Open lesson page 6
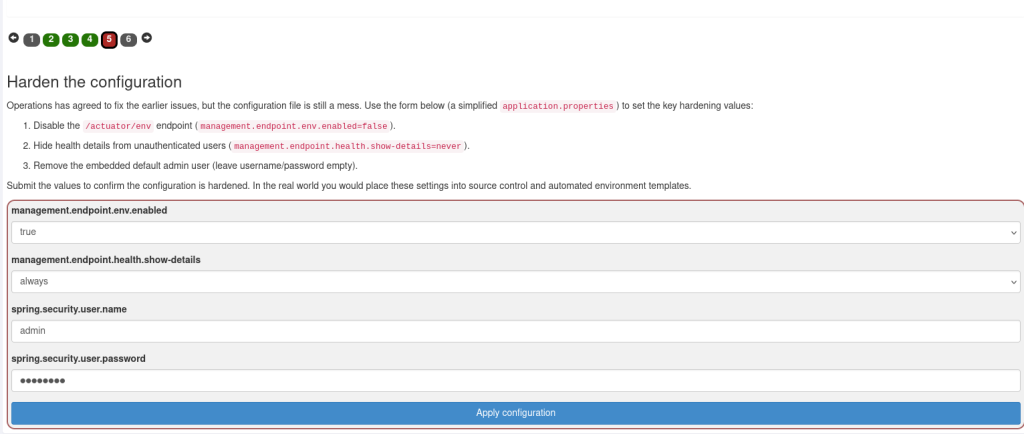 coord(129,40)
